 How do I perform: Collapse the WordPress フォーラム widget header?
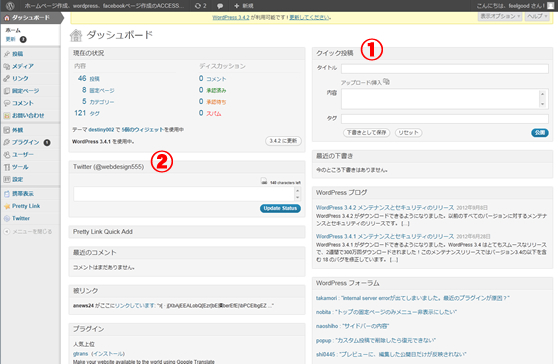point(432,283)
